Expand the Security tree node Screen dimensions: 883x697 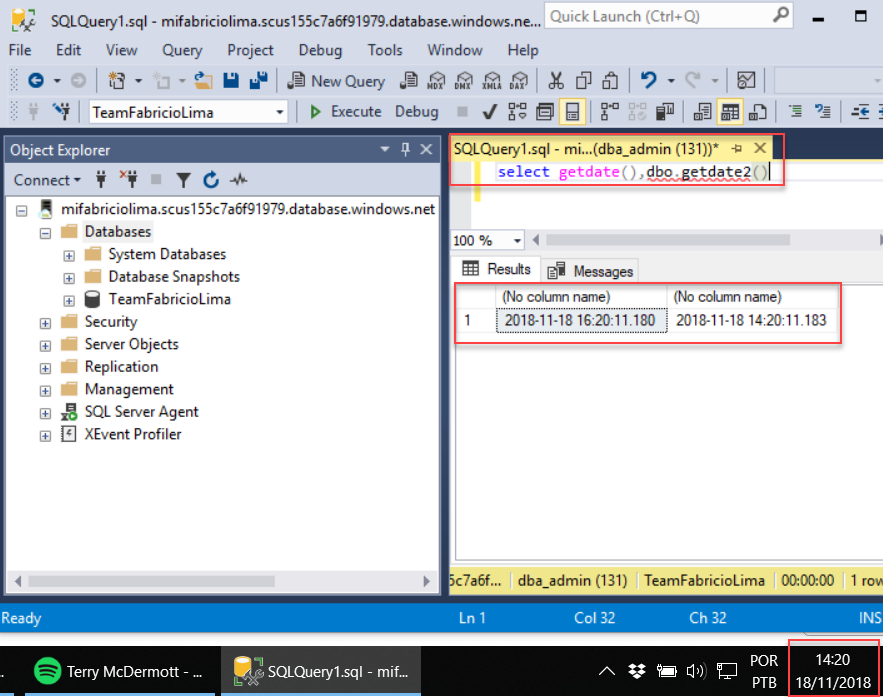tap(45, 322)
